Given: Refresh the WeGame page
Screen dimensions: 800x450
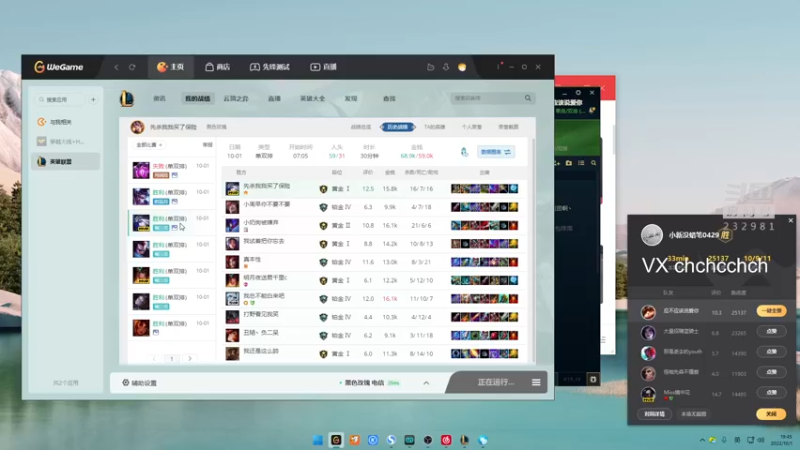Looking at the screenshot, I should (x=132, y=67).
